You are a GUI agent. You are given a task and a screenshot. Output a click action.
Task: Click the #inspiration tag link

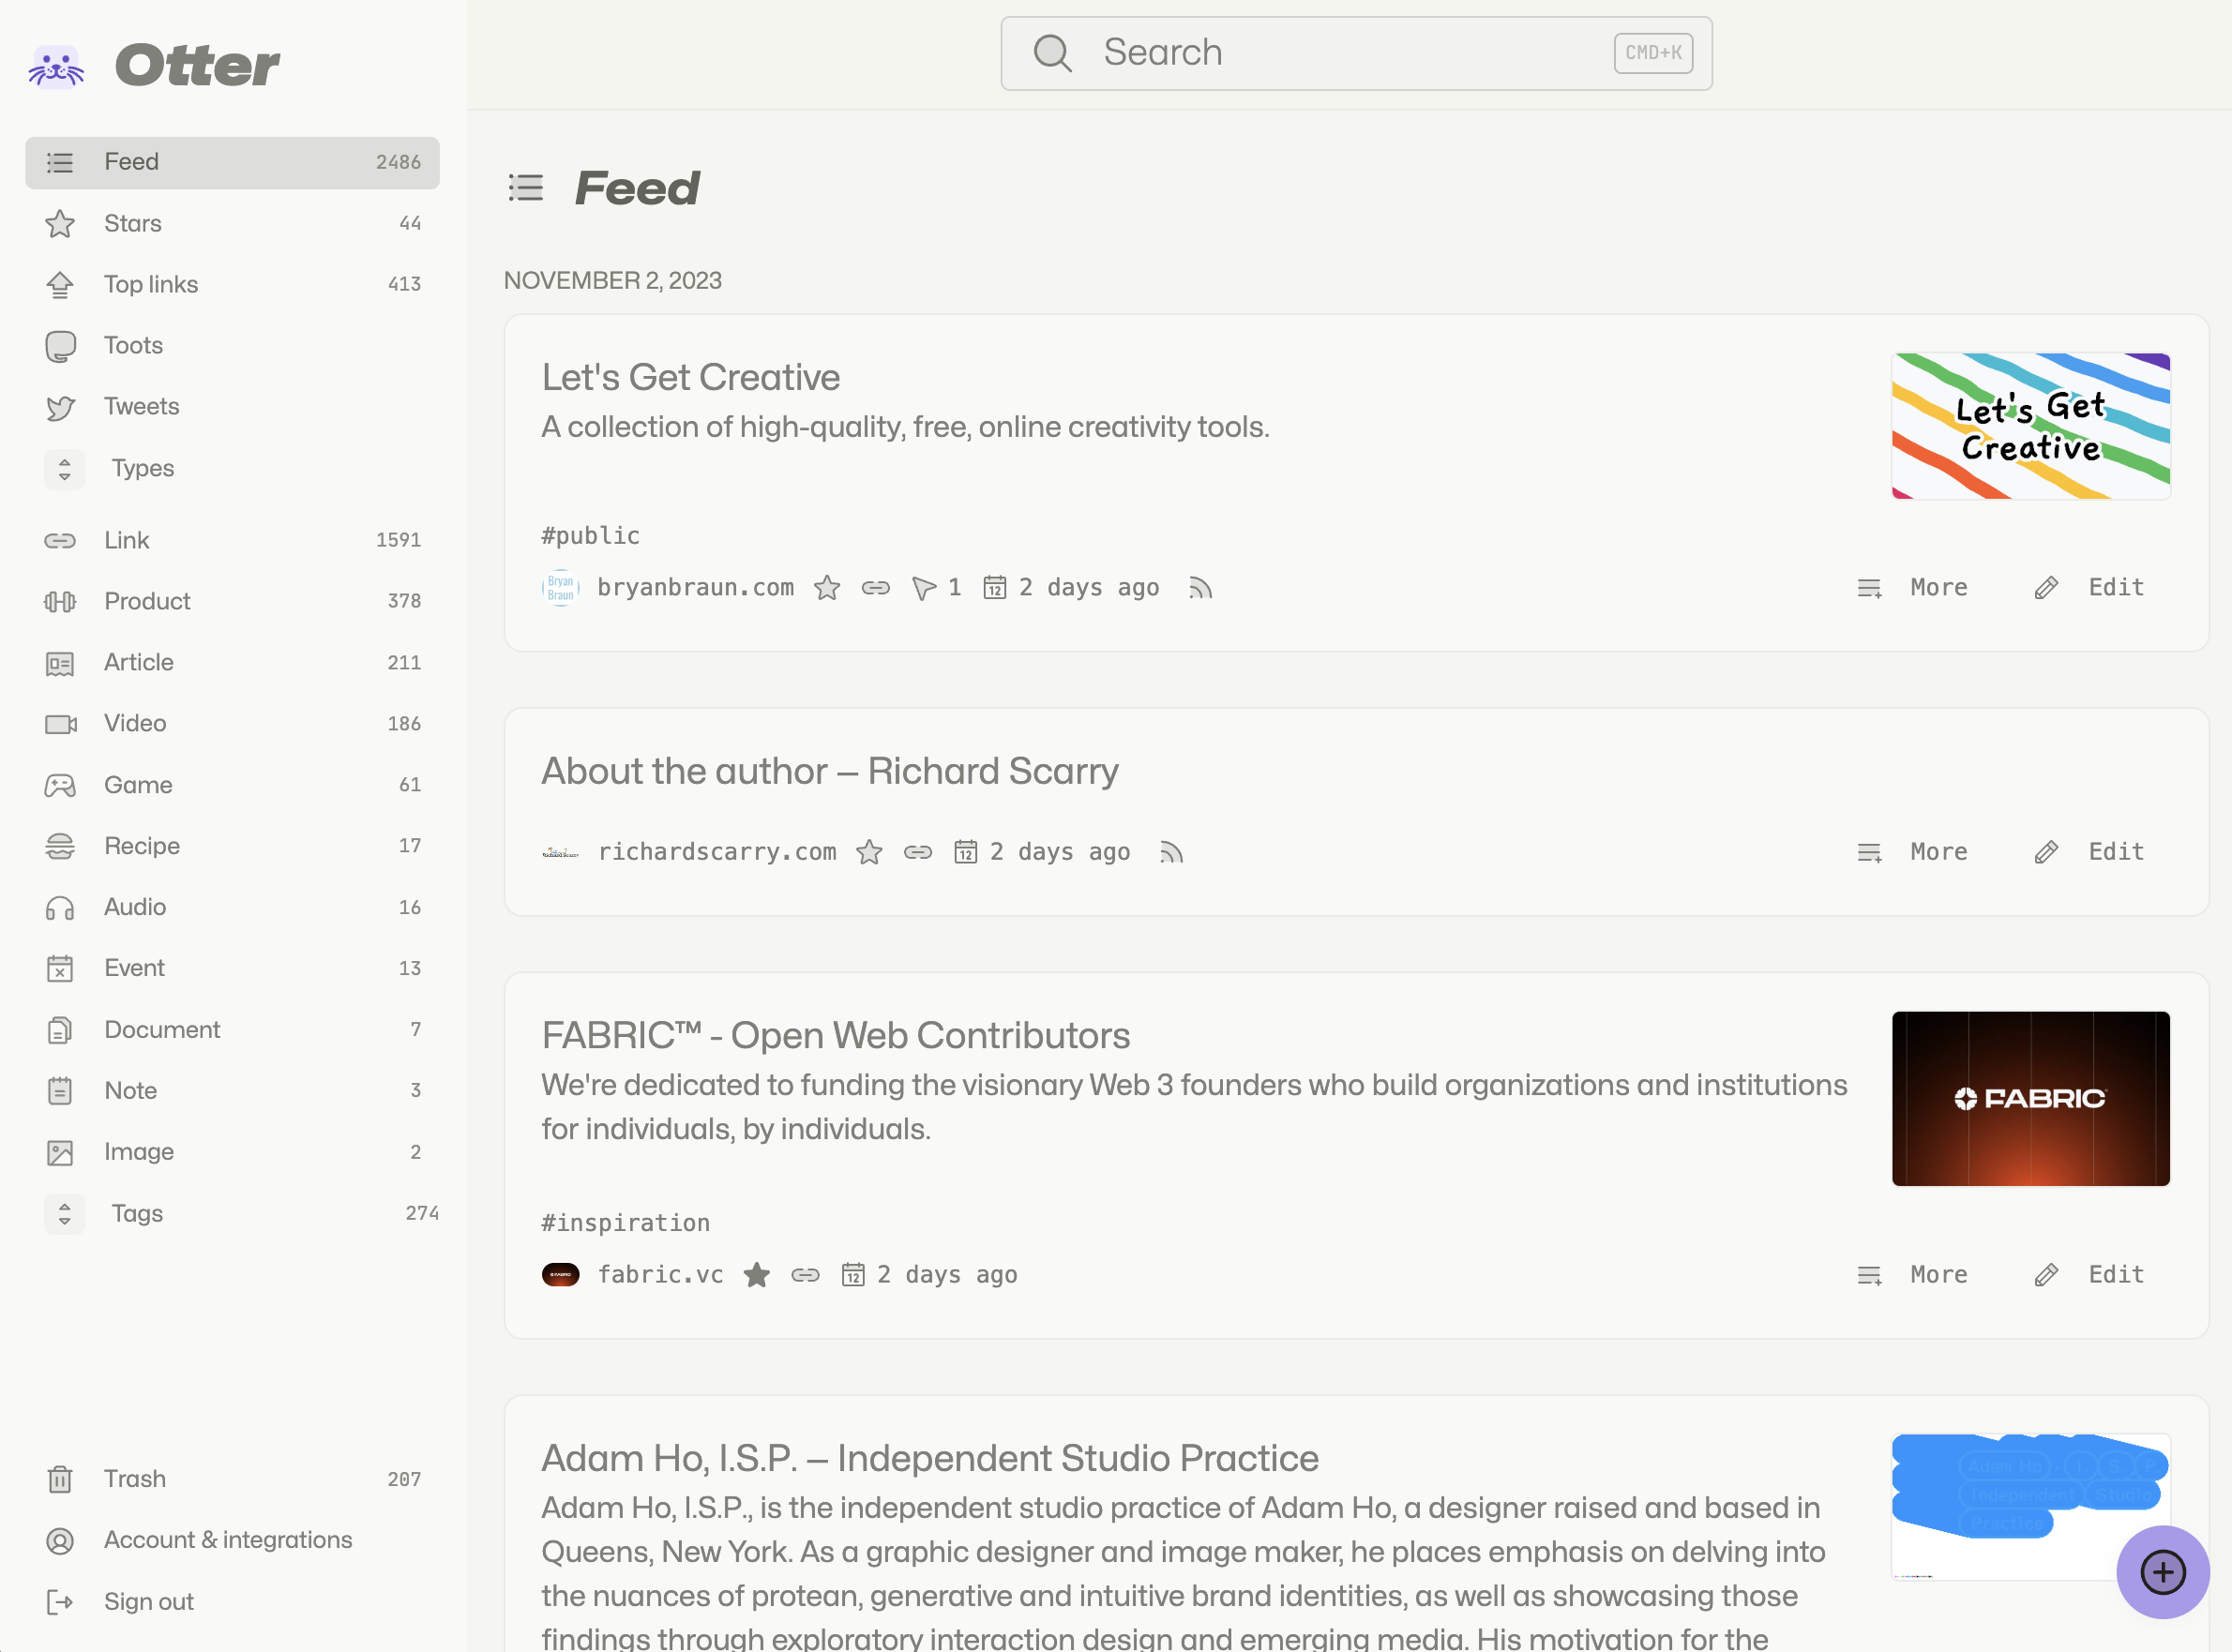coord(625,1223)
